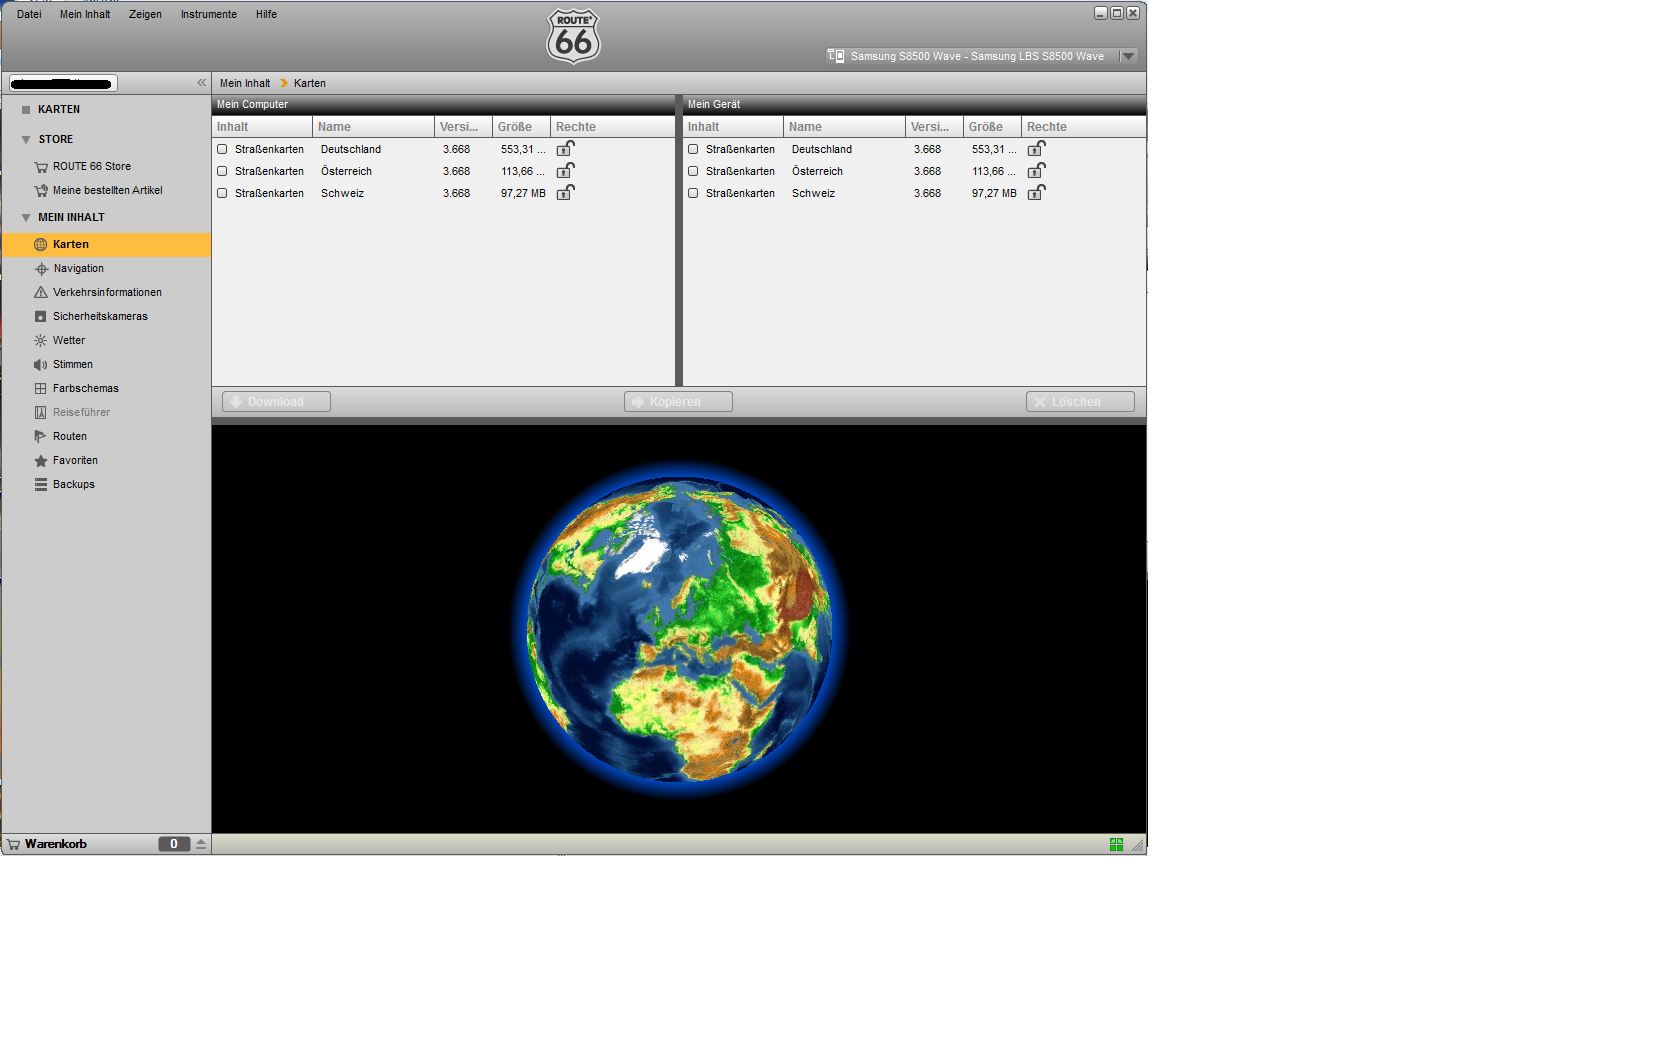The height and width of the screenshot is (1050, 1680).
Task: Expand the Warenkorb panel arrow
Action: [x=201, y=845]
